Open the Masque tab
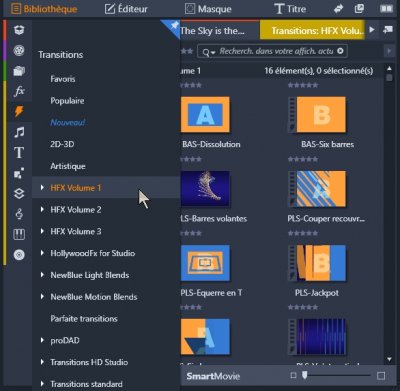The height and width of the screenshot is (391, 400). 208,9
